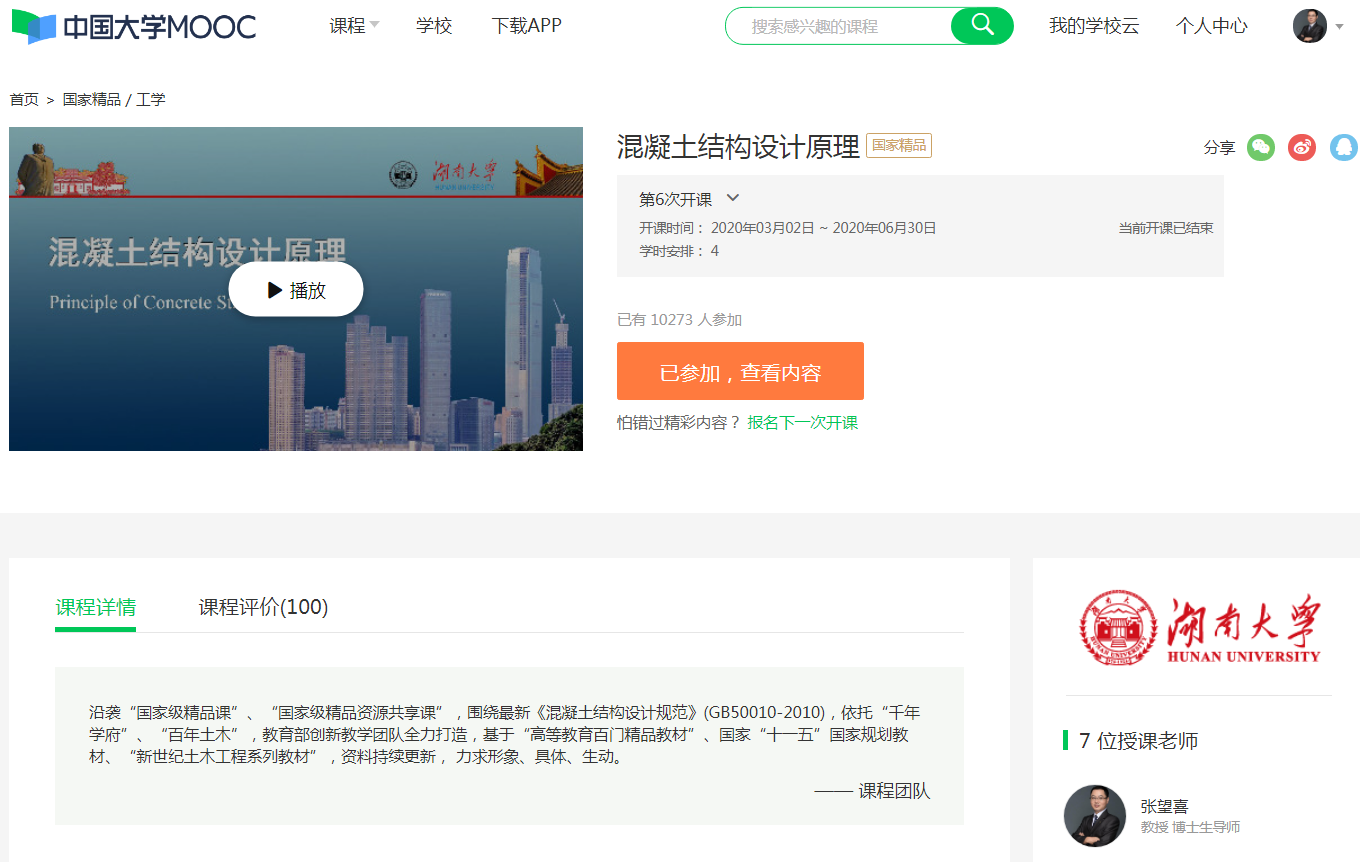Share course via Weibo icon
Viewport: 1360px width, 862px height.
[x=1302, y=147]
